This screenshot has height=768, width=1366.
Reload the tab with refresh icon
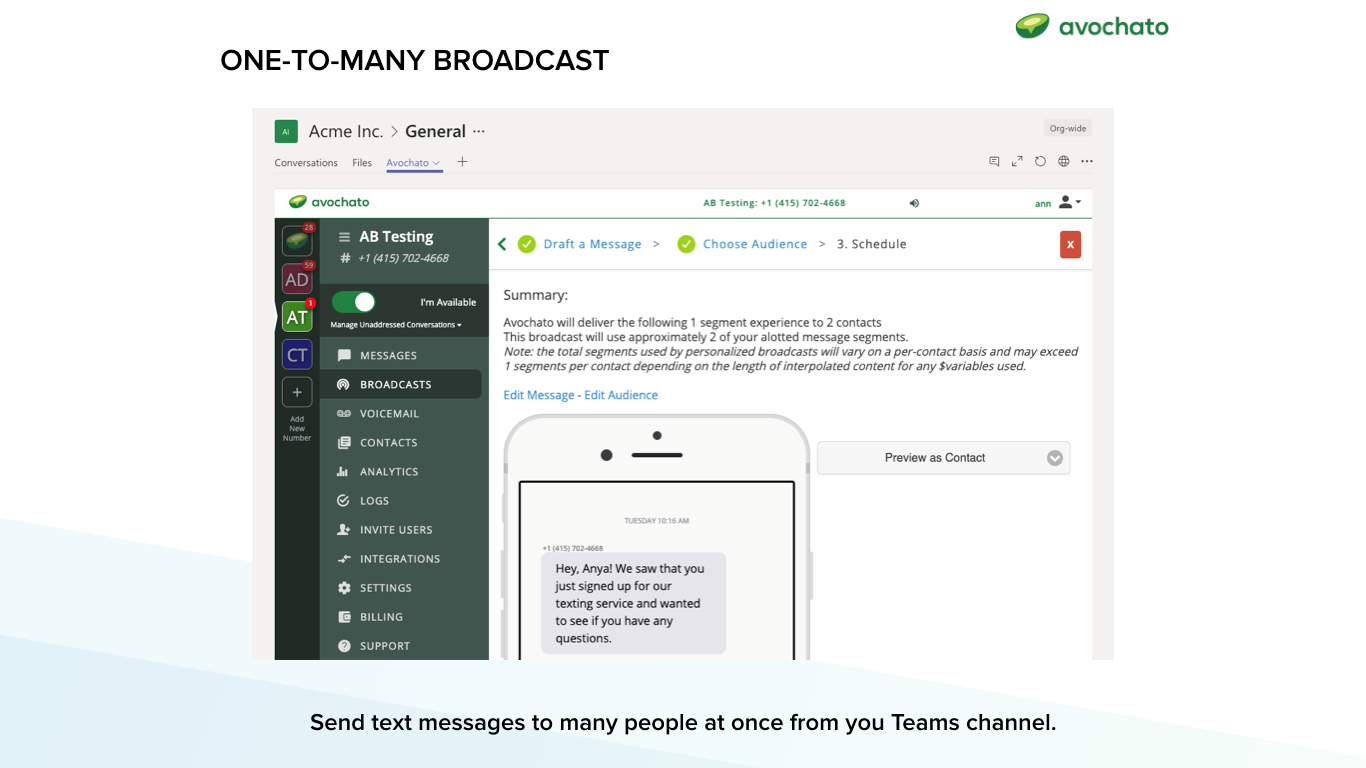click(1040, 161)
